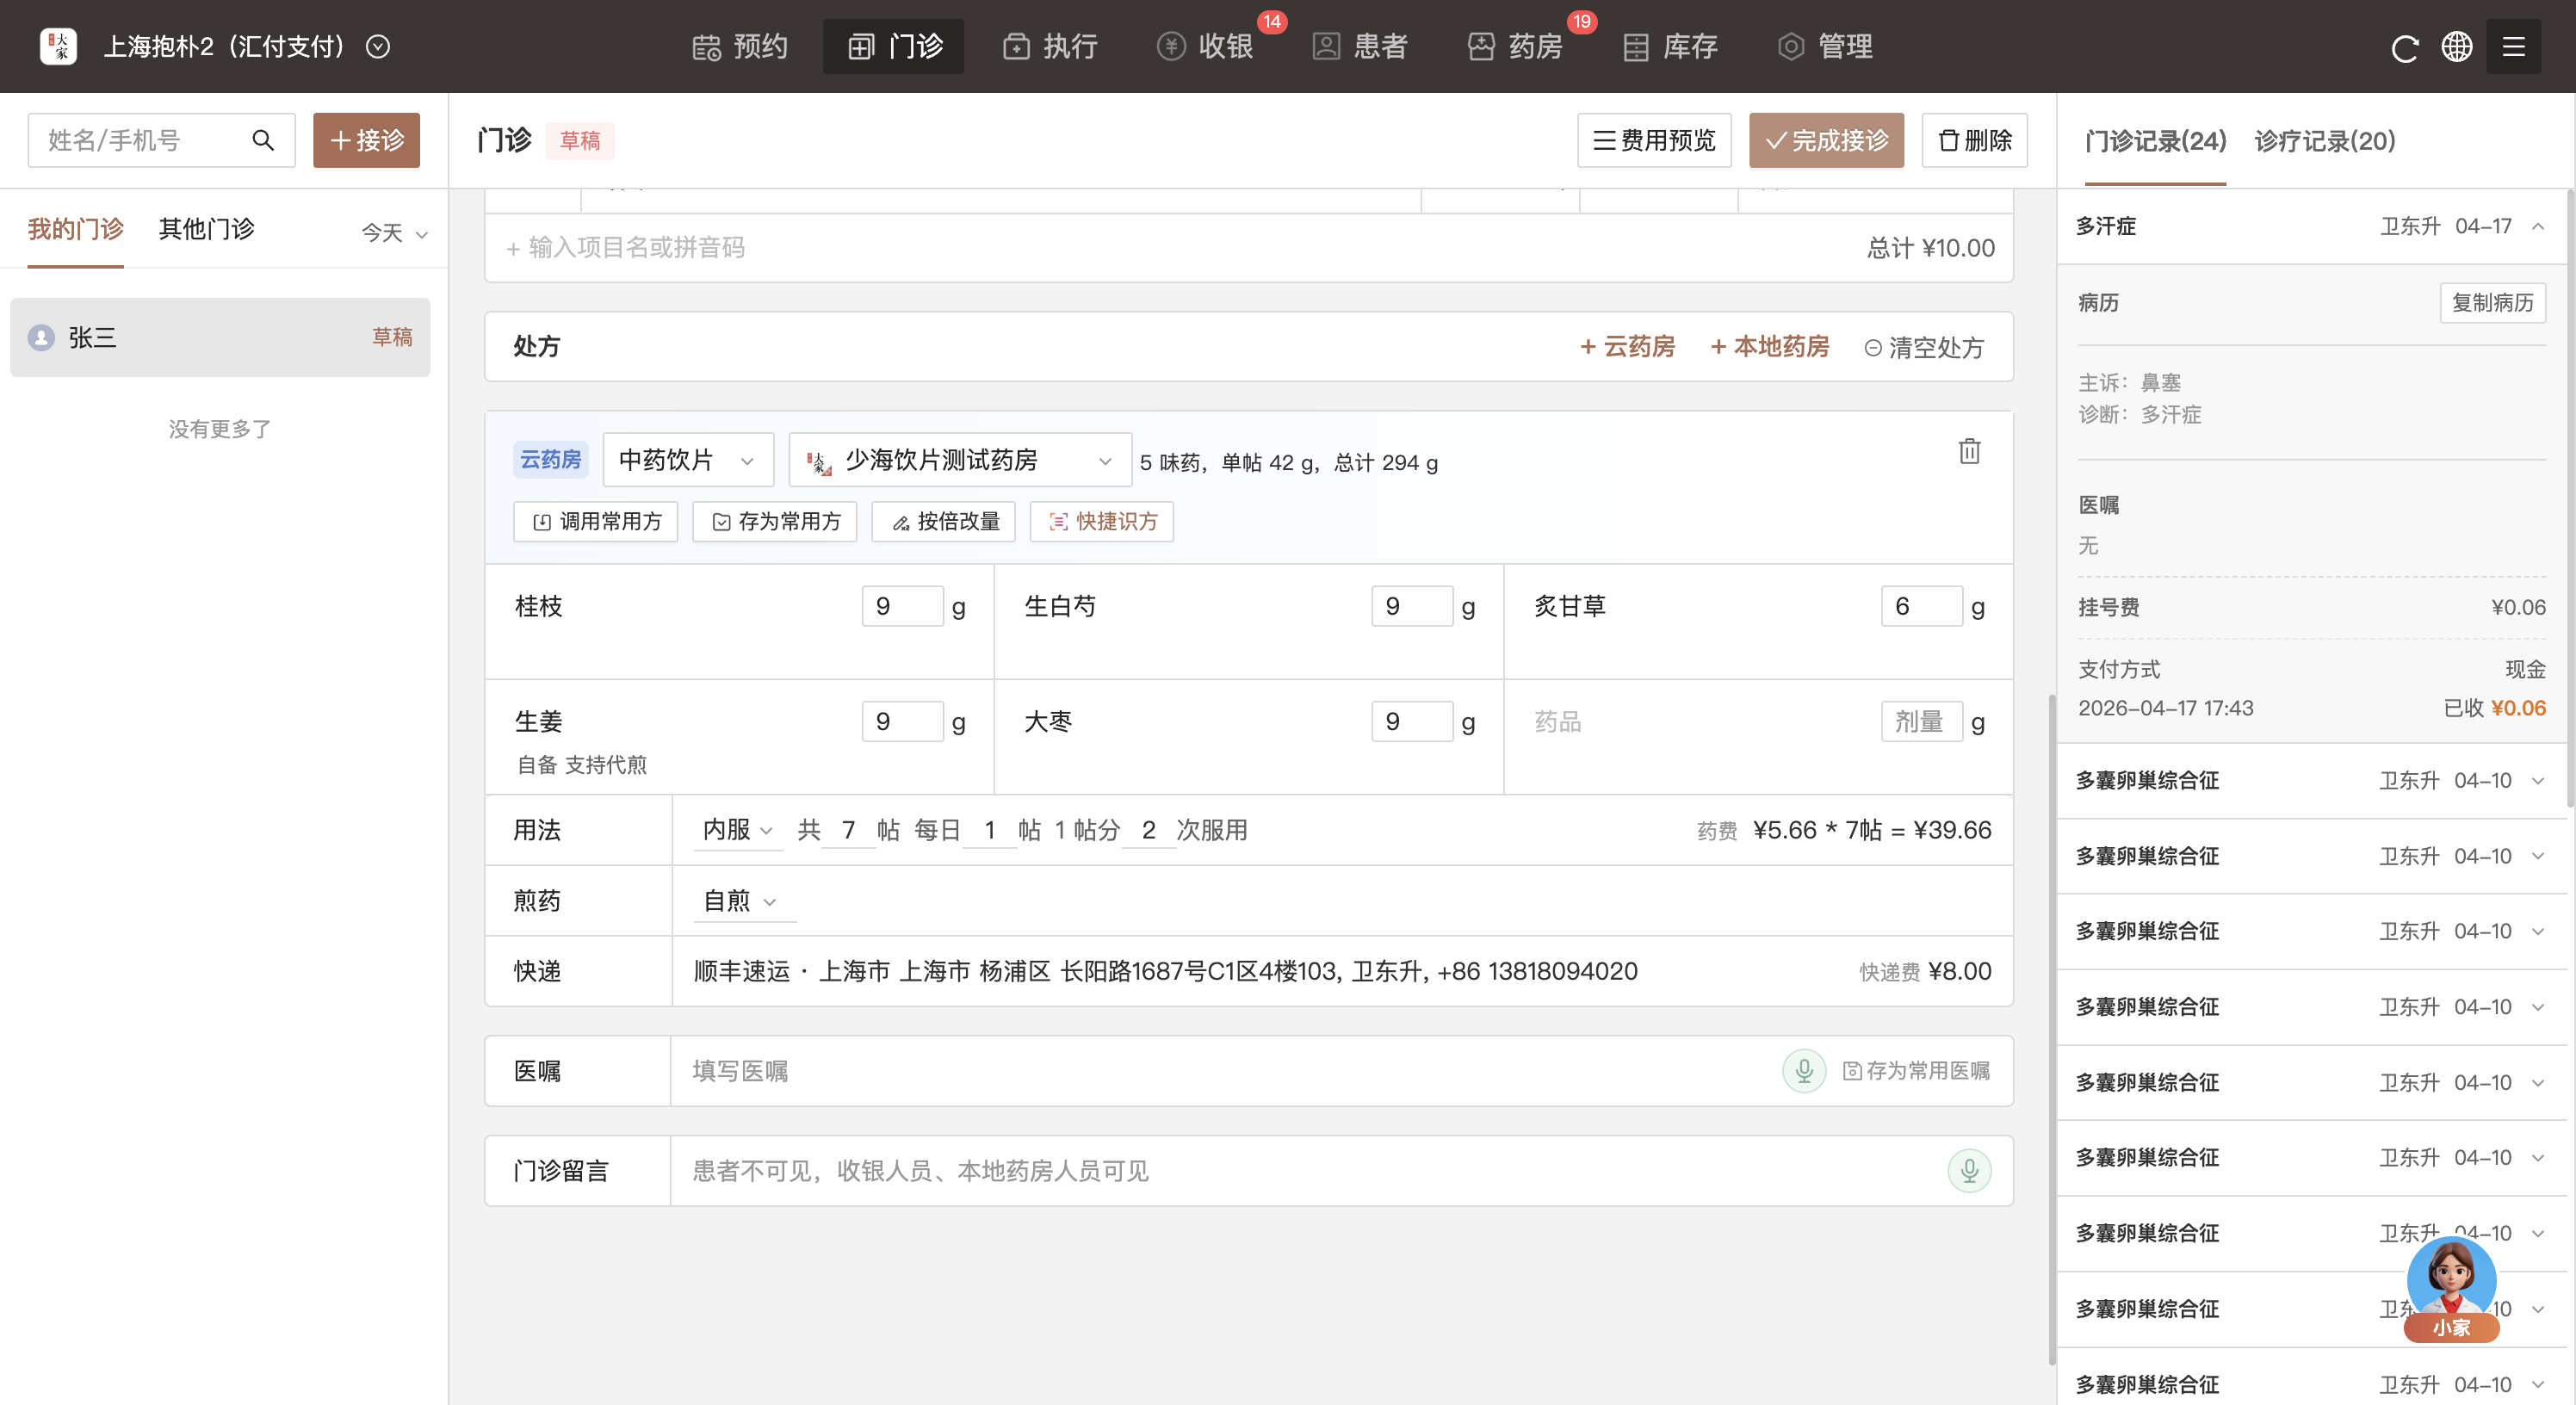Viewport: 2576px width, 1405px height.
Task: Open 少海饮片测试药房 pharmacy dropdown
Action: (x=960, y=460)
